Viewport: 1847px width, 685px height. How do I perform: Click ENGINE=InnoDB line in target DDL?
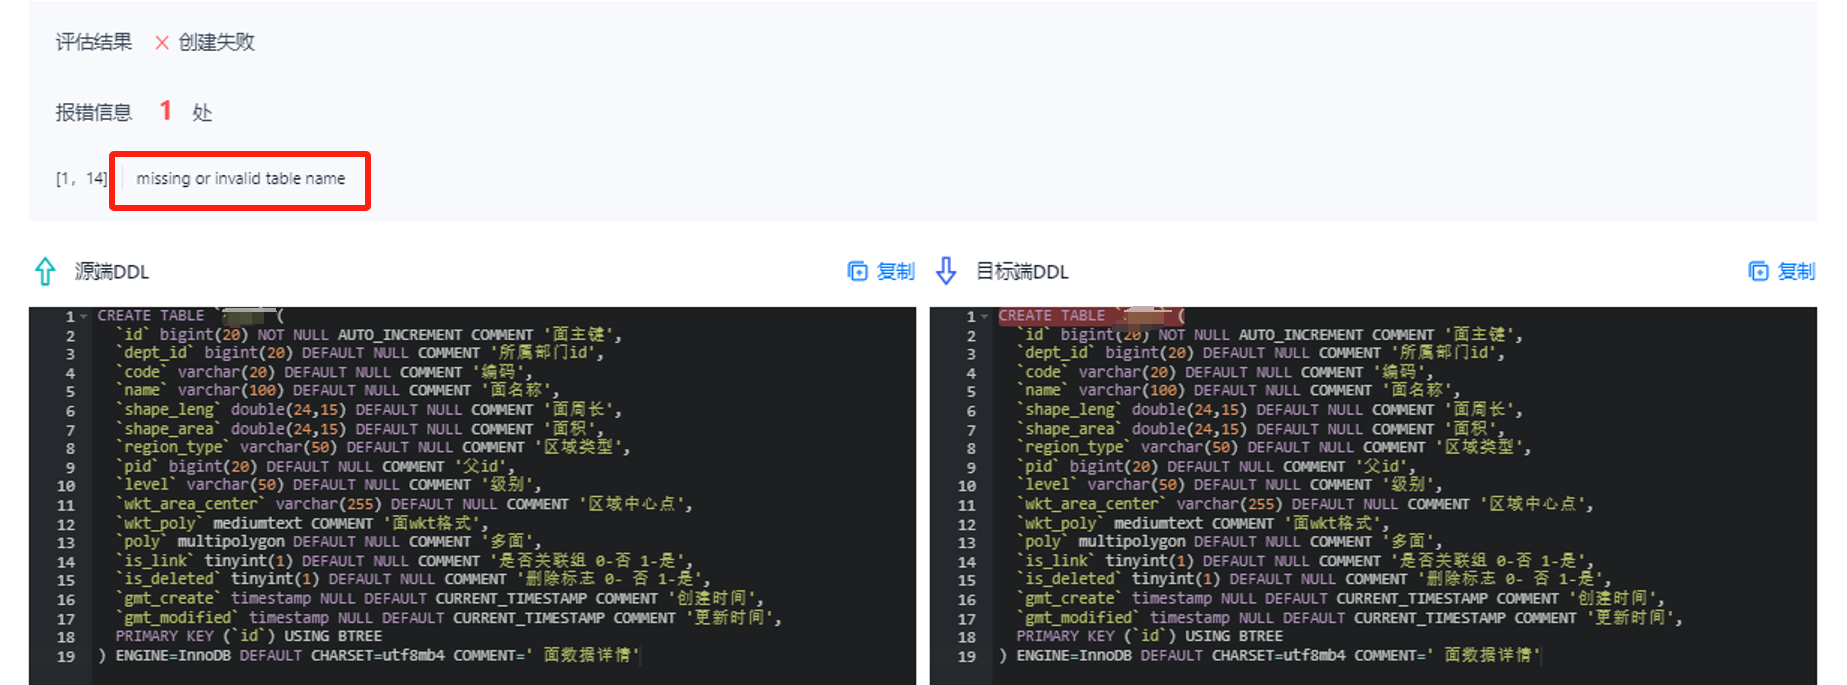(1269, 655)
